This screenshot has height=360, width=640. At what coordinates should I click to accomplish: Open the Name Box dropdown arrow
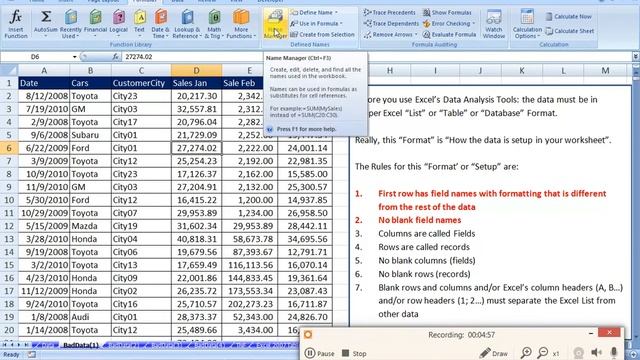(74, 57)
